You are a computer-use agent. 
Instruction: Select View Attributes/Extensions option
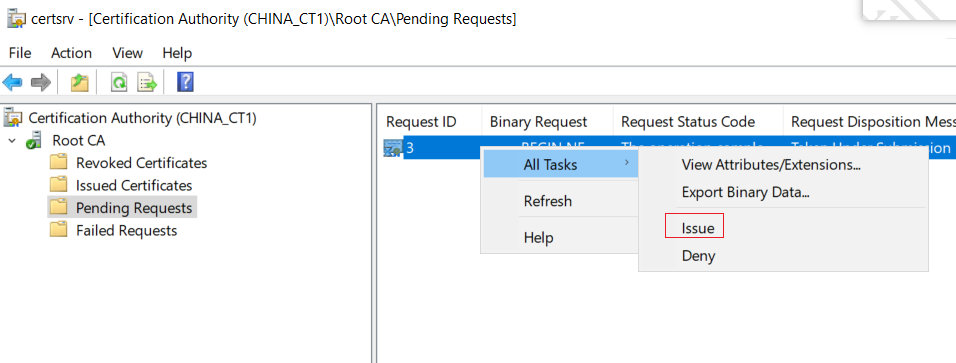pos(771,165)
